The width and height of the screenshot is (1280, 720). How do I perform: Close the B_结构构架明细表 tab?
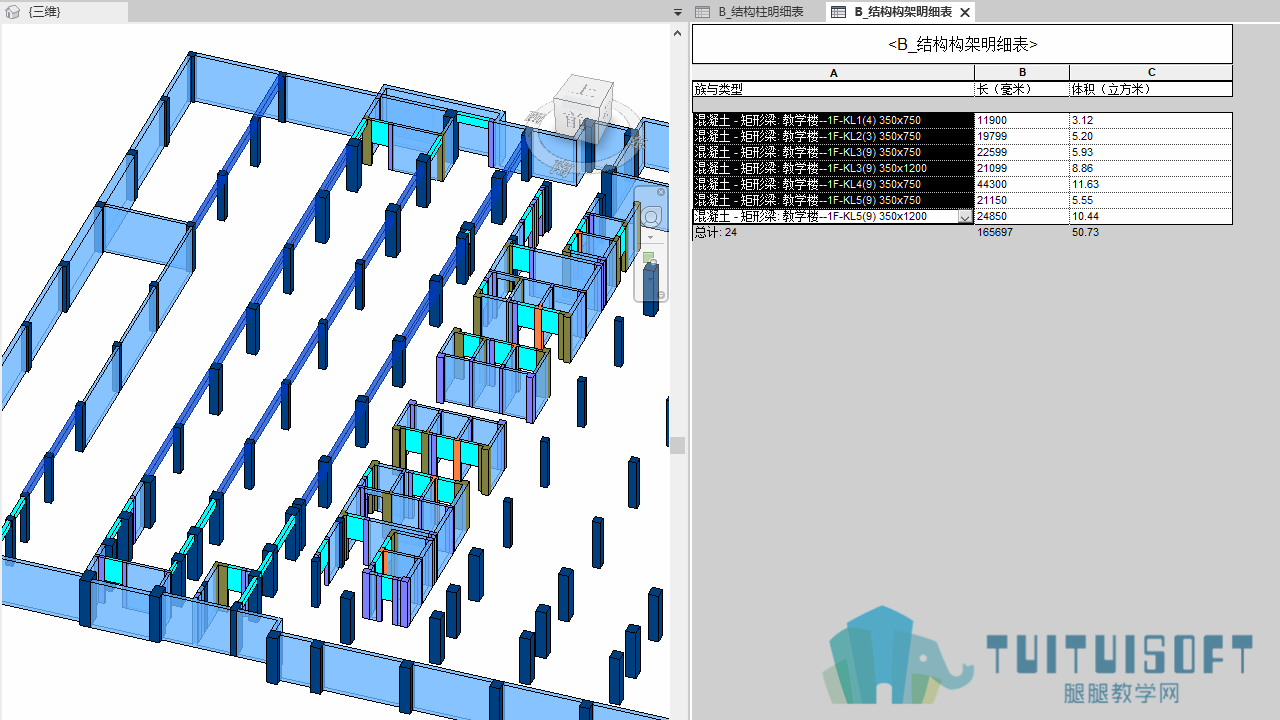964,13
